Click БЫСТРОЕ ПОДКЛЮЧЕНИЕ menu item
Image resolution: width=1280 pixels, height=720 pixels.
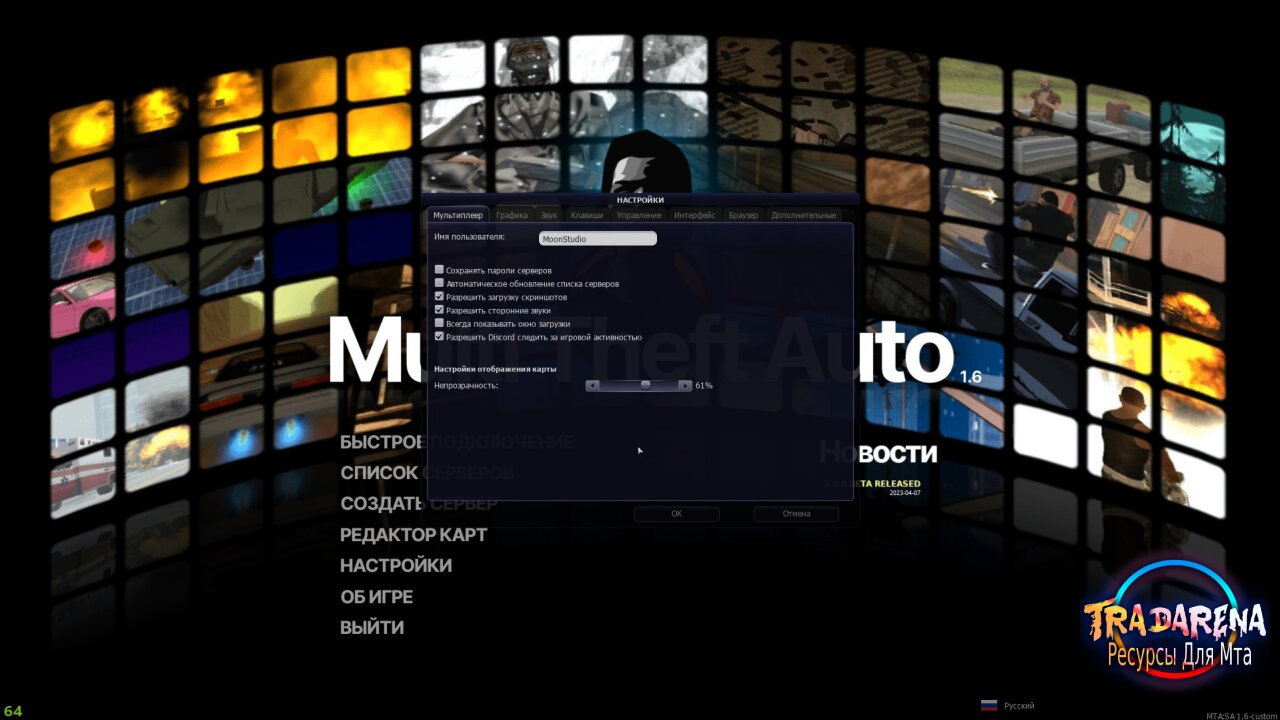(457, 442)
